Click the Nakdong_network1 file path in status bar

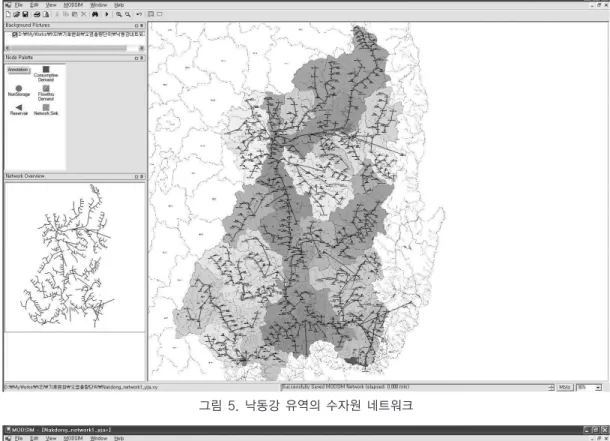(81, 387)
